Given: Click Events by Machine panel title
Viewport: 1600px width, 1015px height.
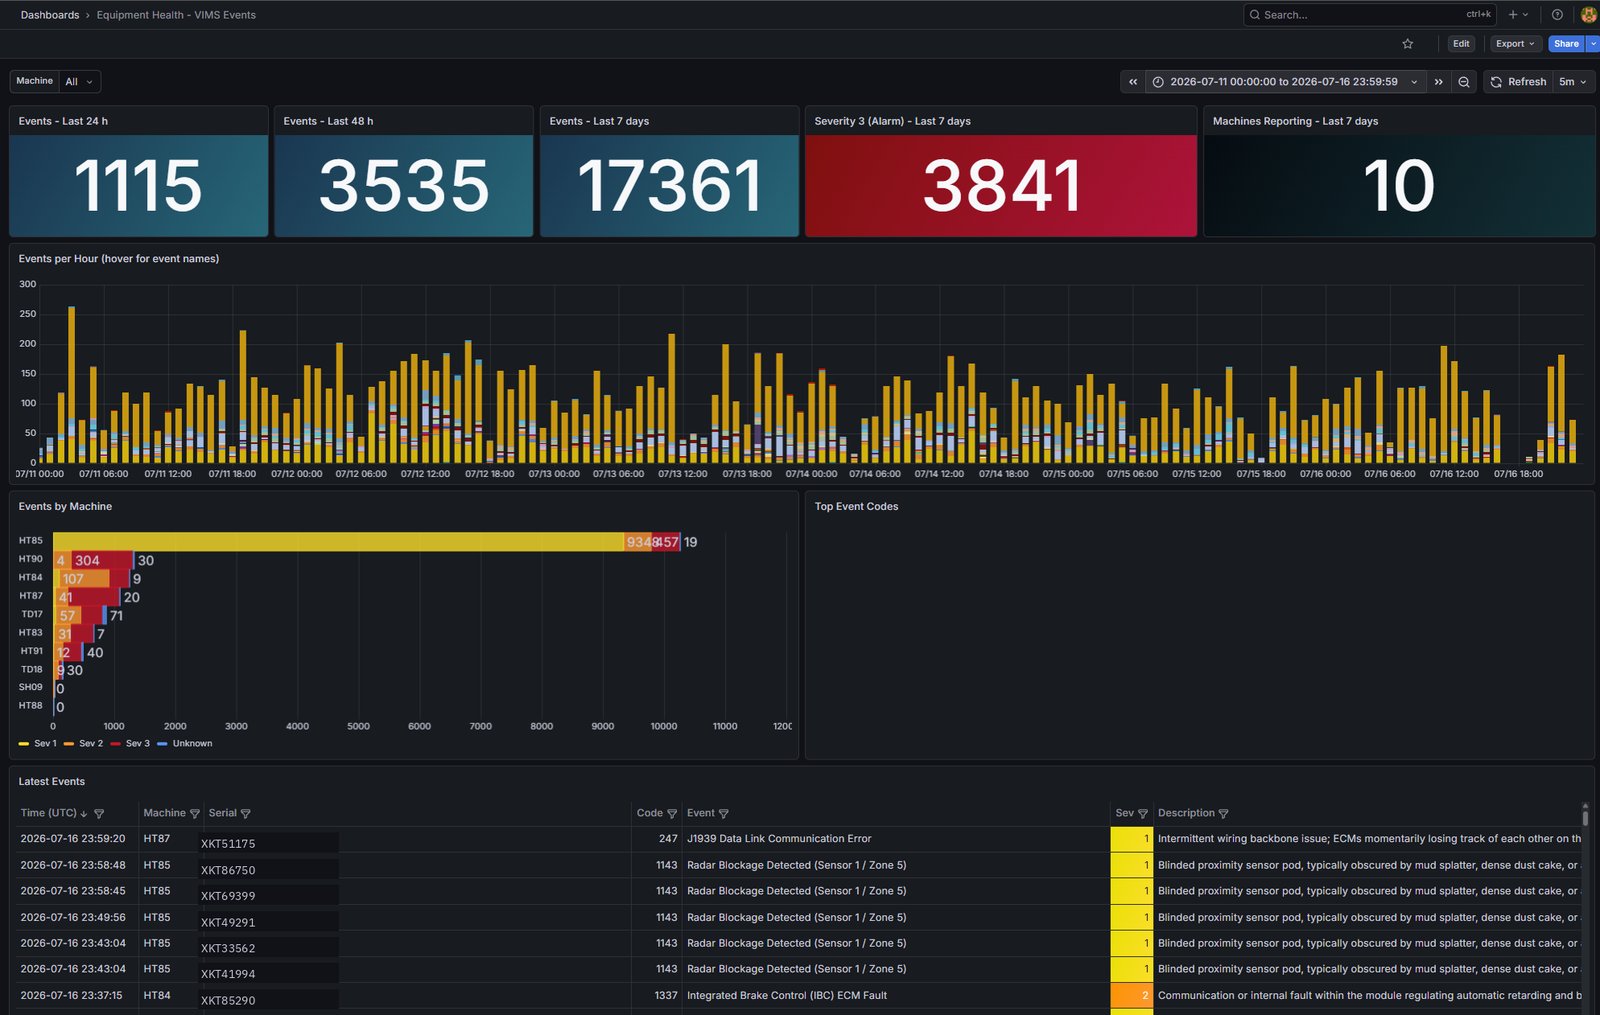Looking at the screenshot, I should (x=65, y=507).
